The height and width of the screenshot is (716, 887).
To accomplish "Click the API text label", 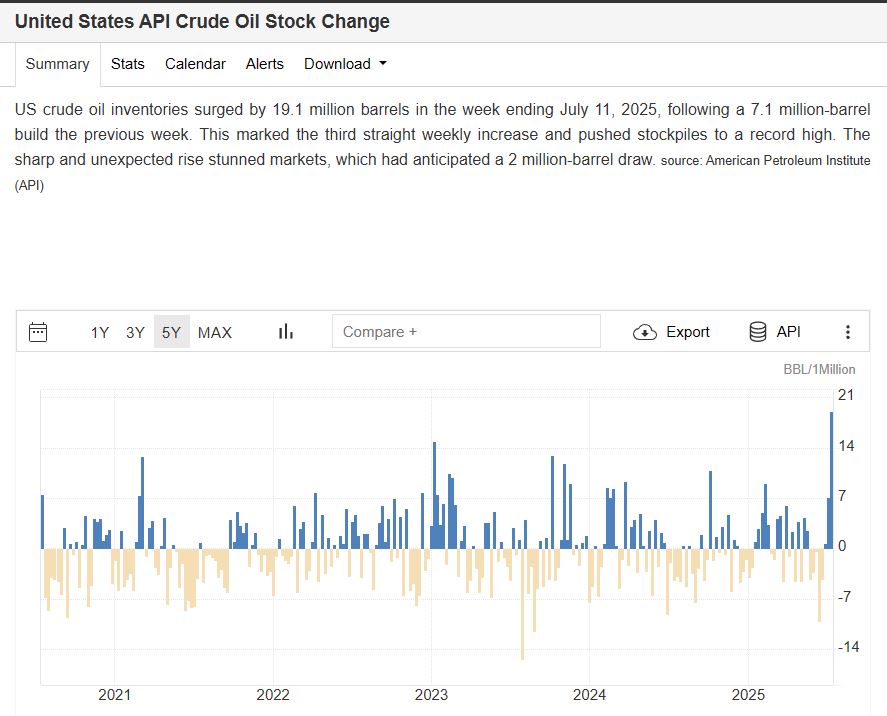I will [x=789, y=332].
